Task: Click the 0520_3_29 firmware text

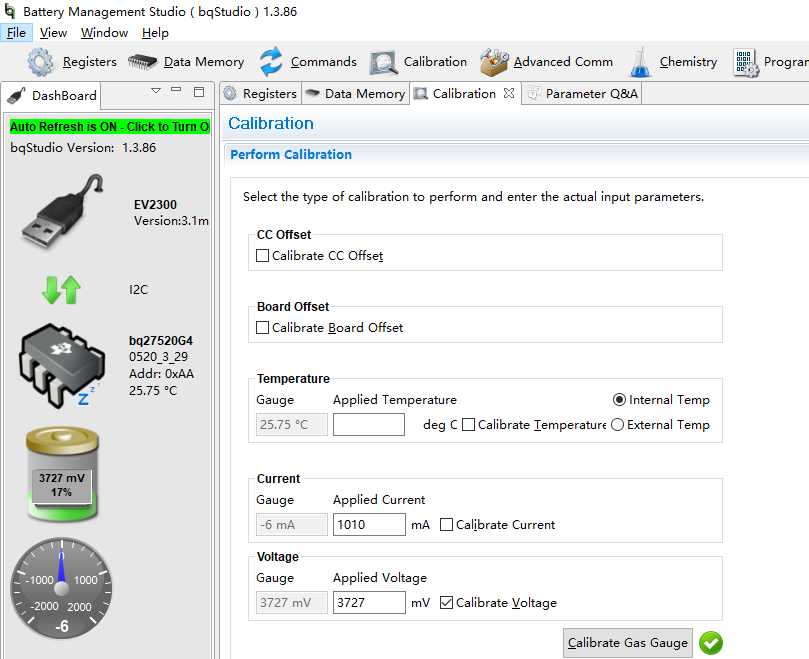Action: (158, 357)
